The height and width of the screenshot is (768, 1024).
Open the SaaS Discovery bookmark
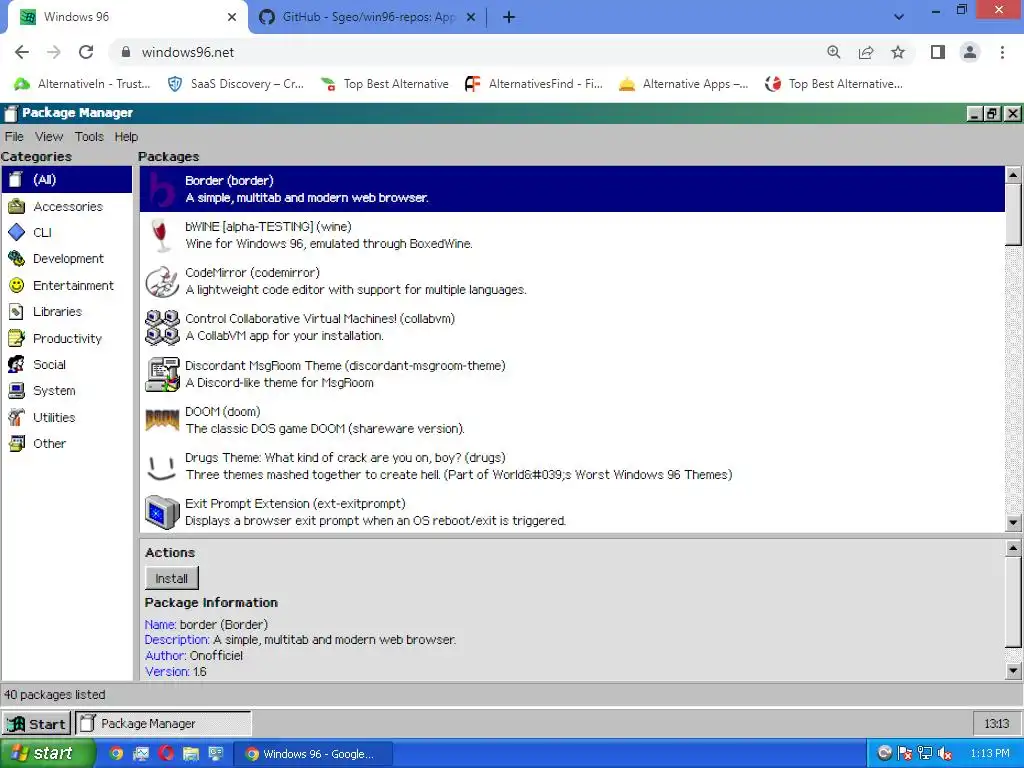(236, 84)
